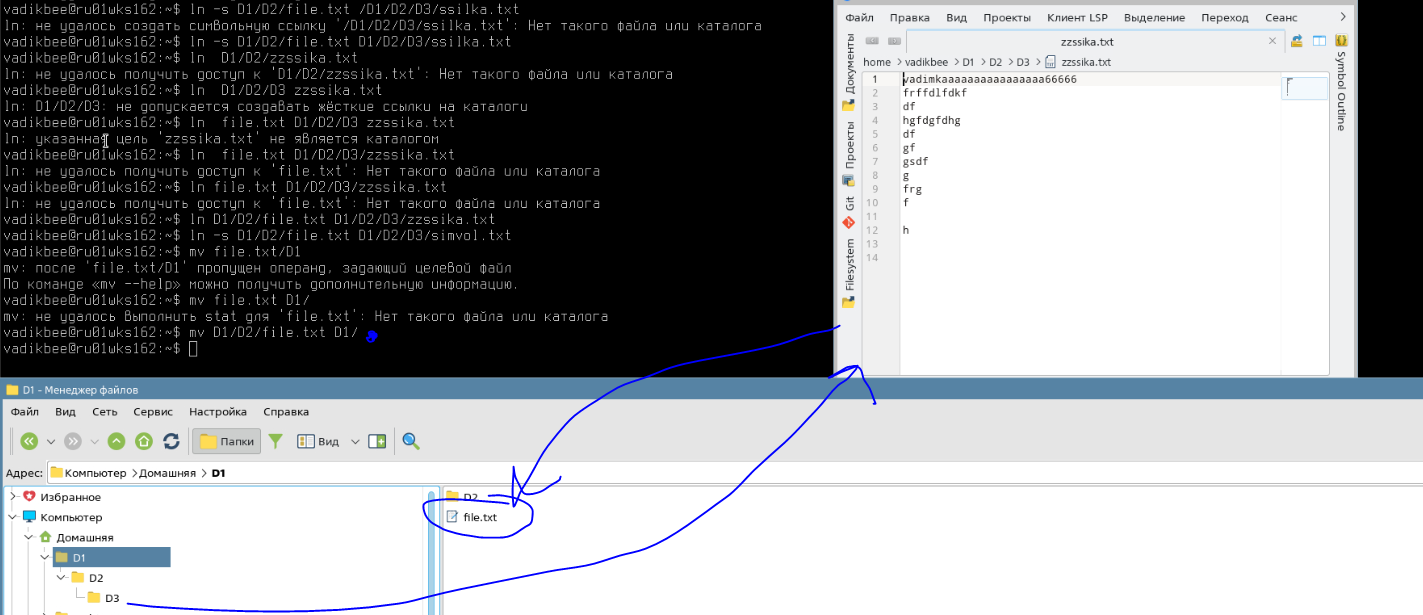1423x615 pixels.
Task: Click the Kate quick open icon
Action: click(x=1297, y=41)
